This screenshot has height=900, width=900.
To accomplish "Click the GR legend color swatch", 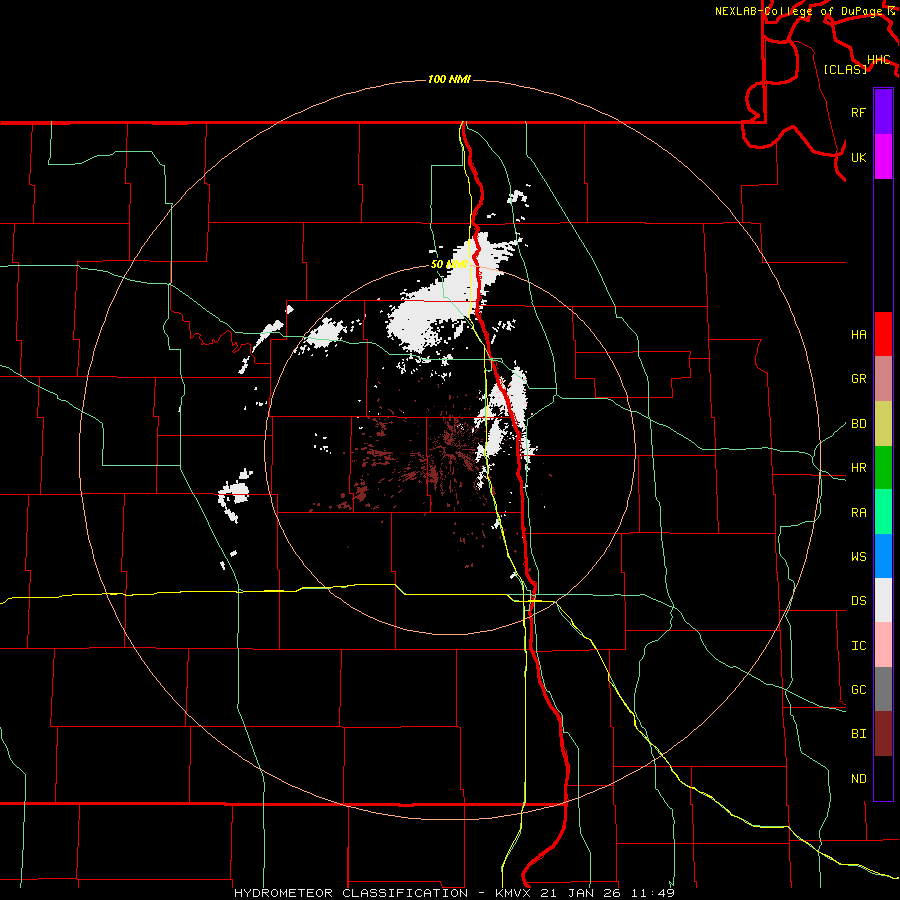I will pos(883,378).
